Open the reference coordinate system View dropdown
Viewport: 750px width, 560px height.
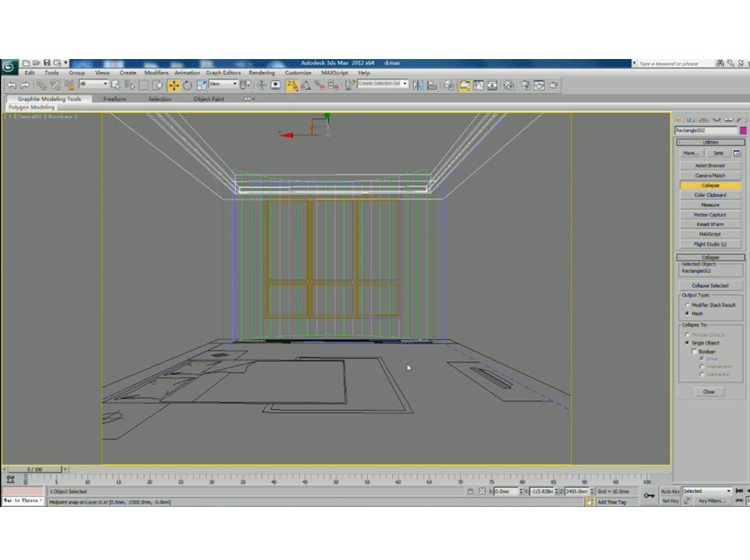point(223,84)
